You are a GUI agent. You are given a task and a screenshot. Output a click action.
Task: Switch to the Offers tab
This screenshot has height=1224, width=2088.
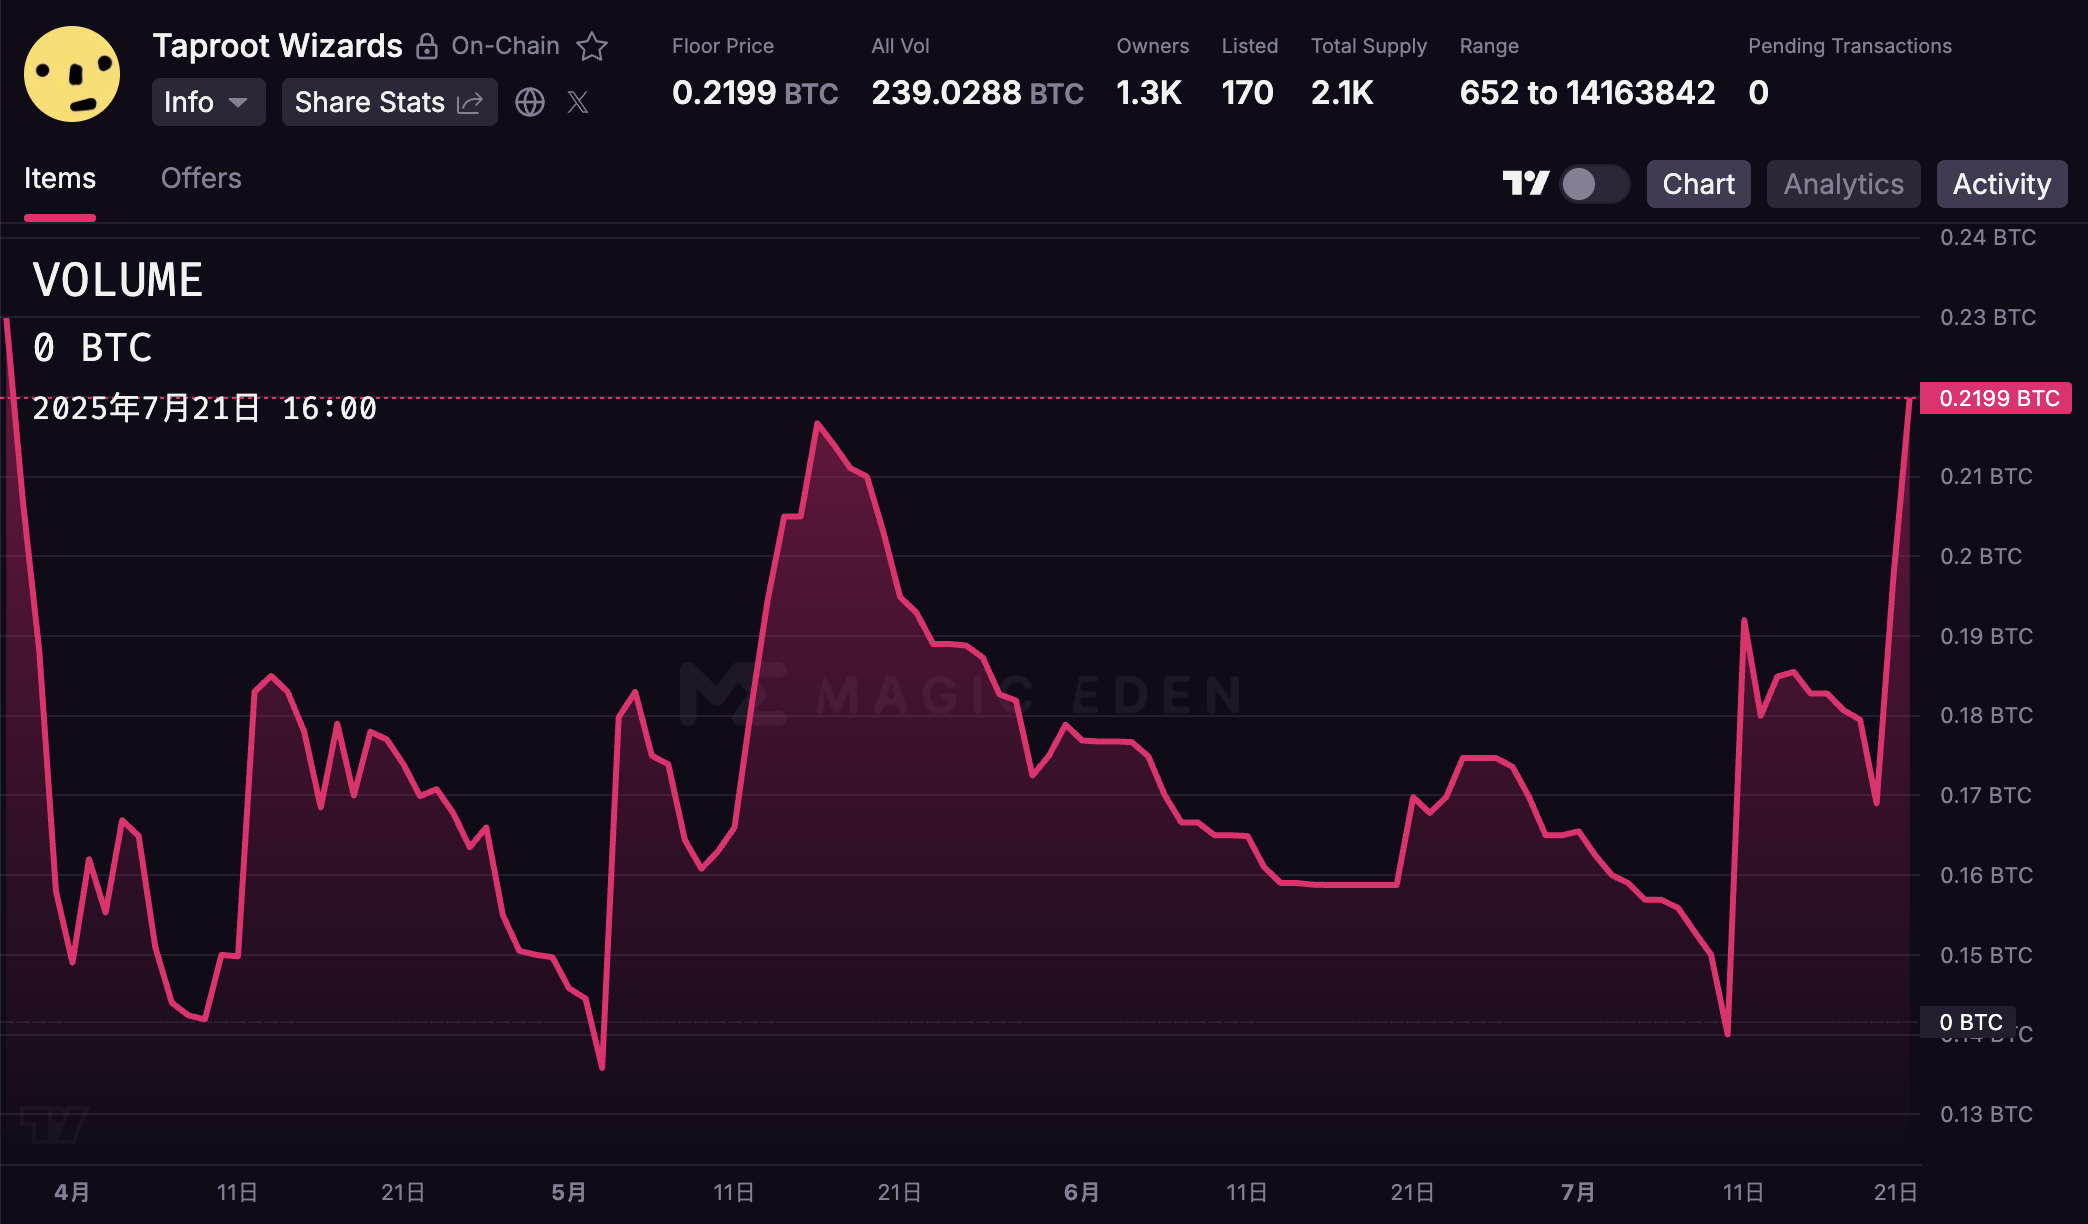(x=201, y=179)
